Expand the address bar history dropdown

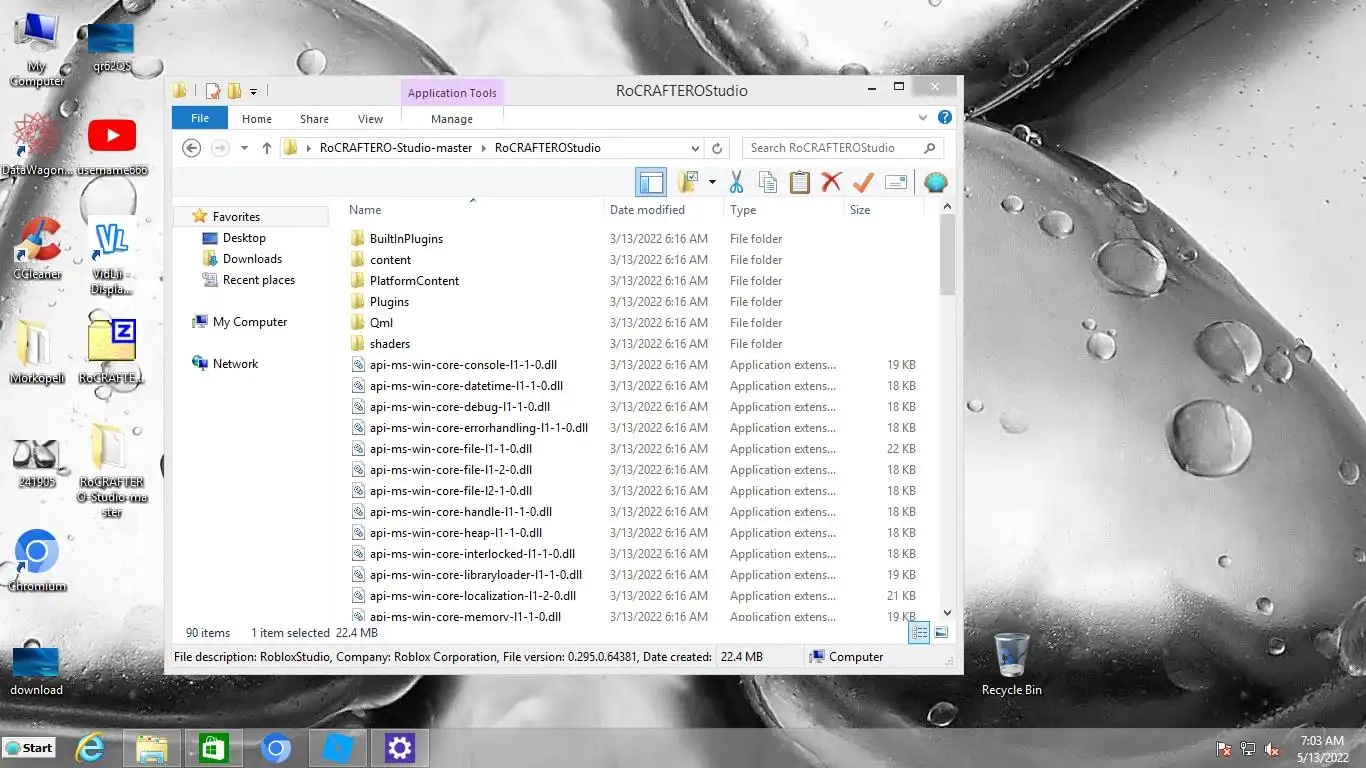pos(695,148)
